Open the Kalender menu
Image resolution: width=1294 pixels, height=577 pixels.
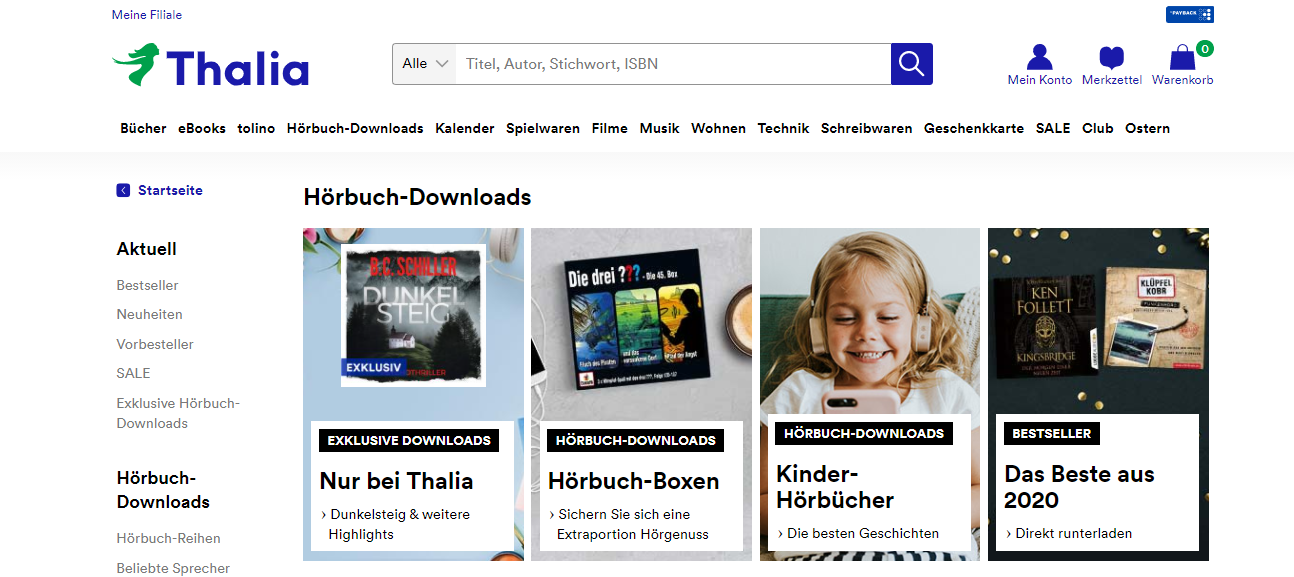point(465,128)
